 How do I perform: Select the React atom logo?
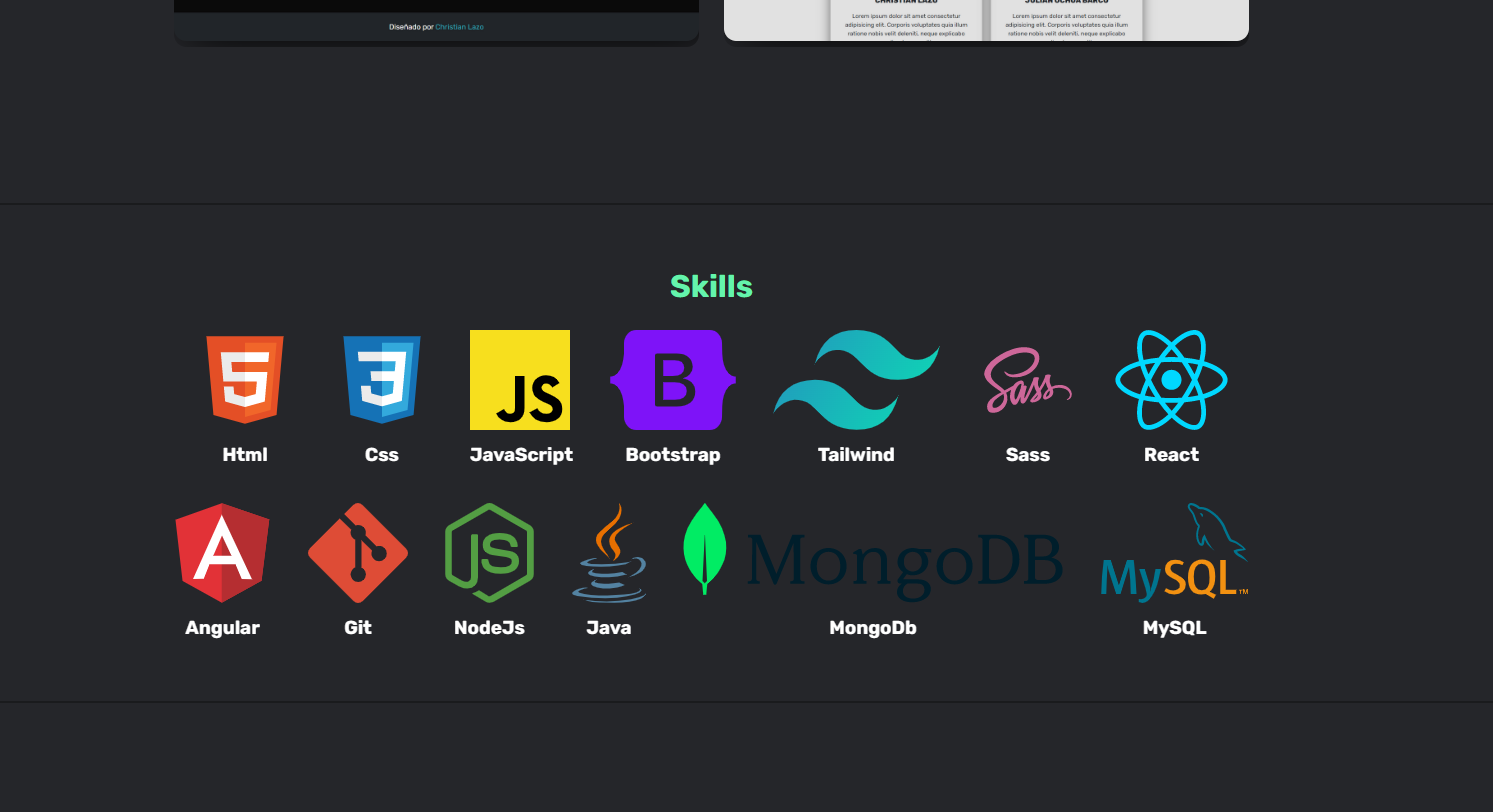1171,380
